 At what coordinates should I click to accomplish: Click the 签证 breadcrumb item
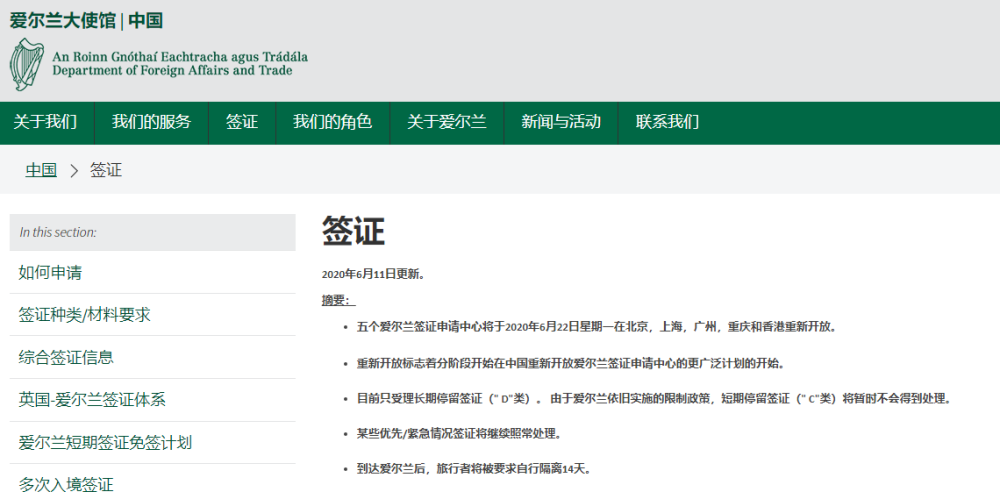point(106,170)
